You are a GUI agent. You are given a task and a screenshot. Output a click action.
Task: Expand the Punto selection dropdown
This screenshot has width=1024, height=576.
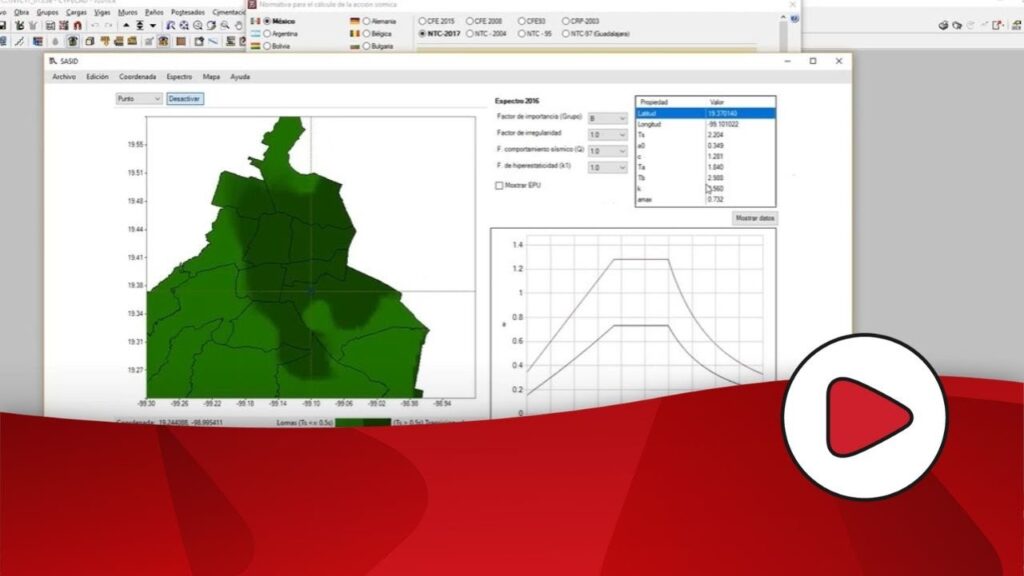(x=139, y=99)
